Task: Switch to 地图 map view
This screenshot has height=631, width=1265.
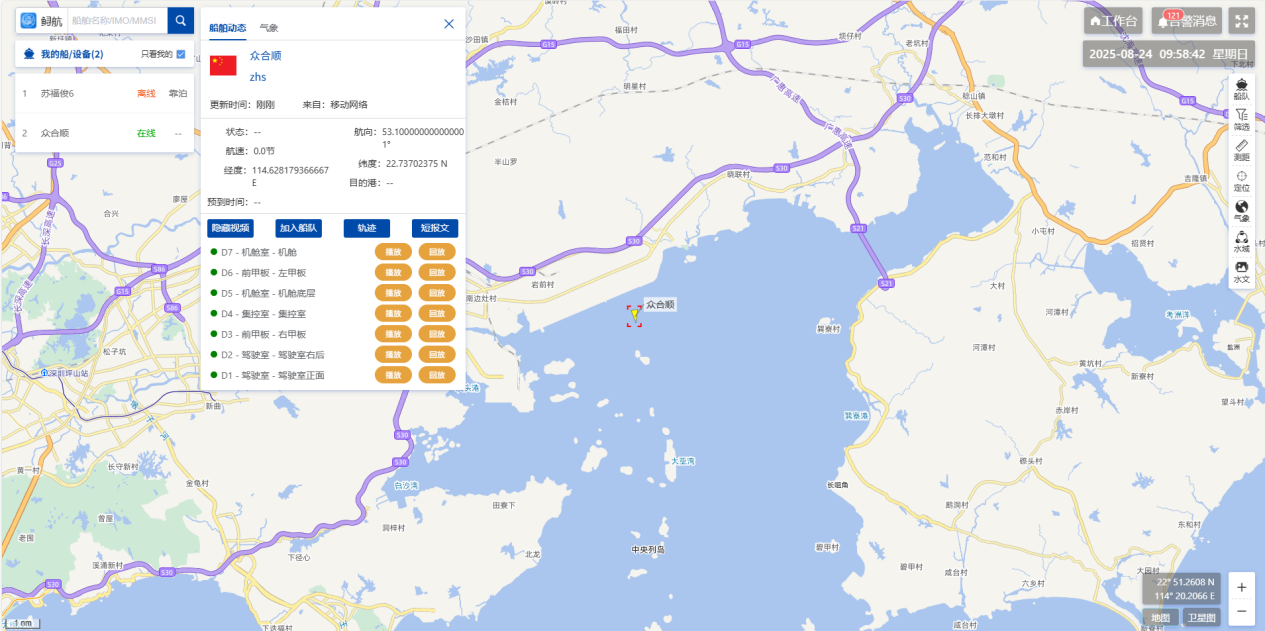Action: (x=1160, y=618)
